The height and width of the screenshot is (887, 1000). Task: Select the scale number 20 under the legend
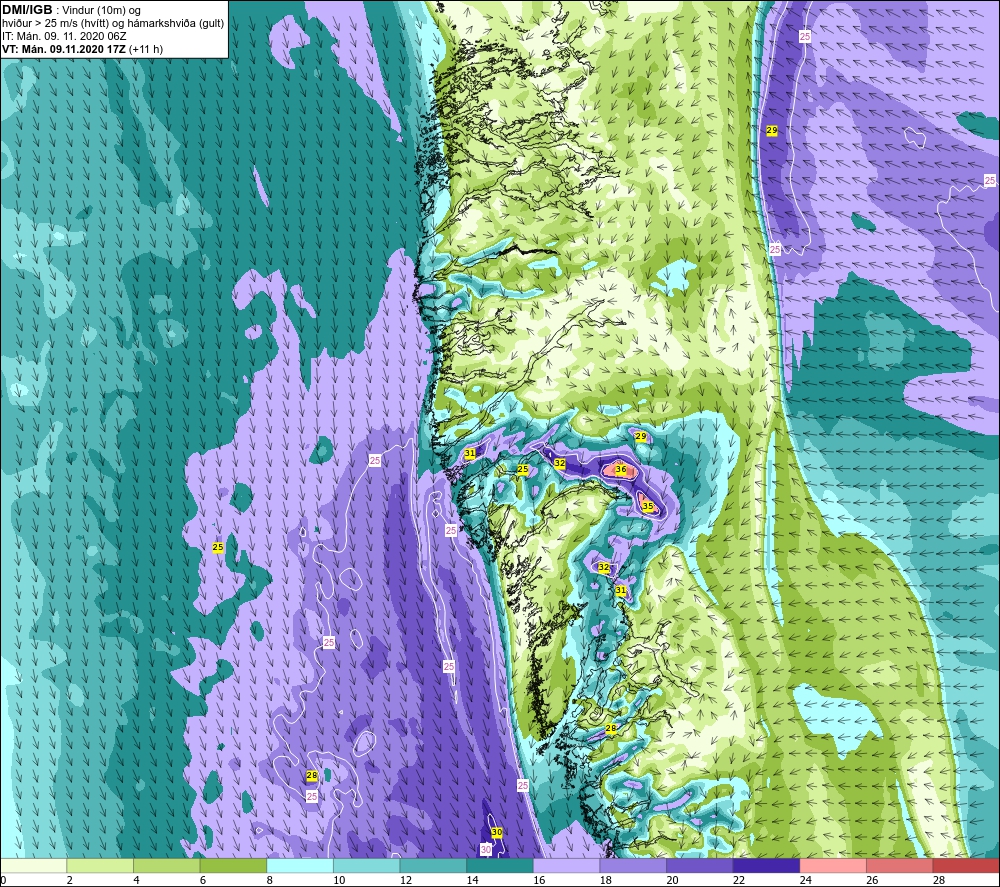672,880
